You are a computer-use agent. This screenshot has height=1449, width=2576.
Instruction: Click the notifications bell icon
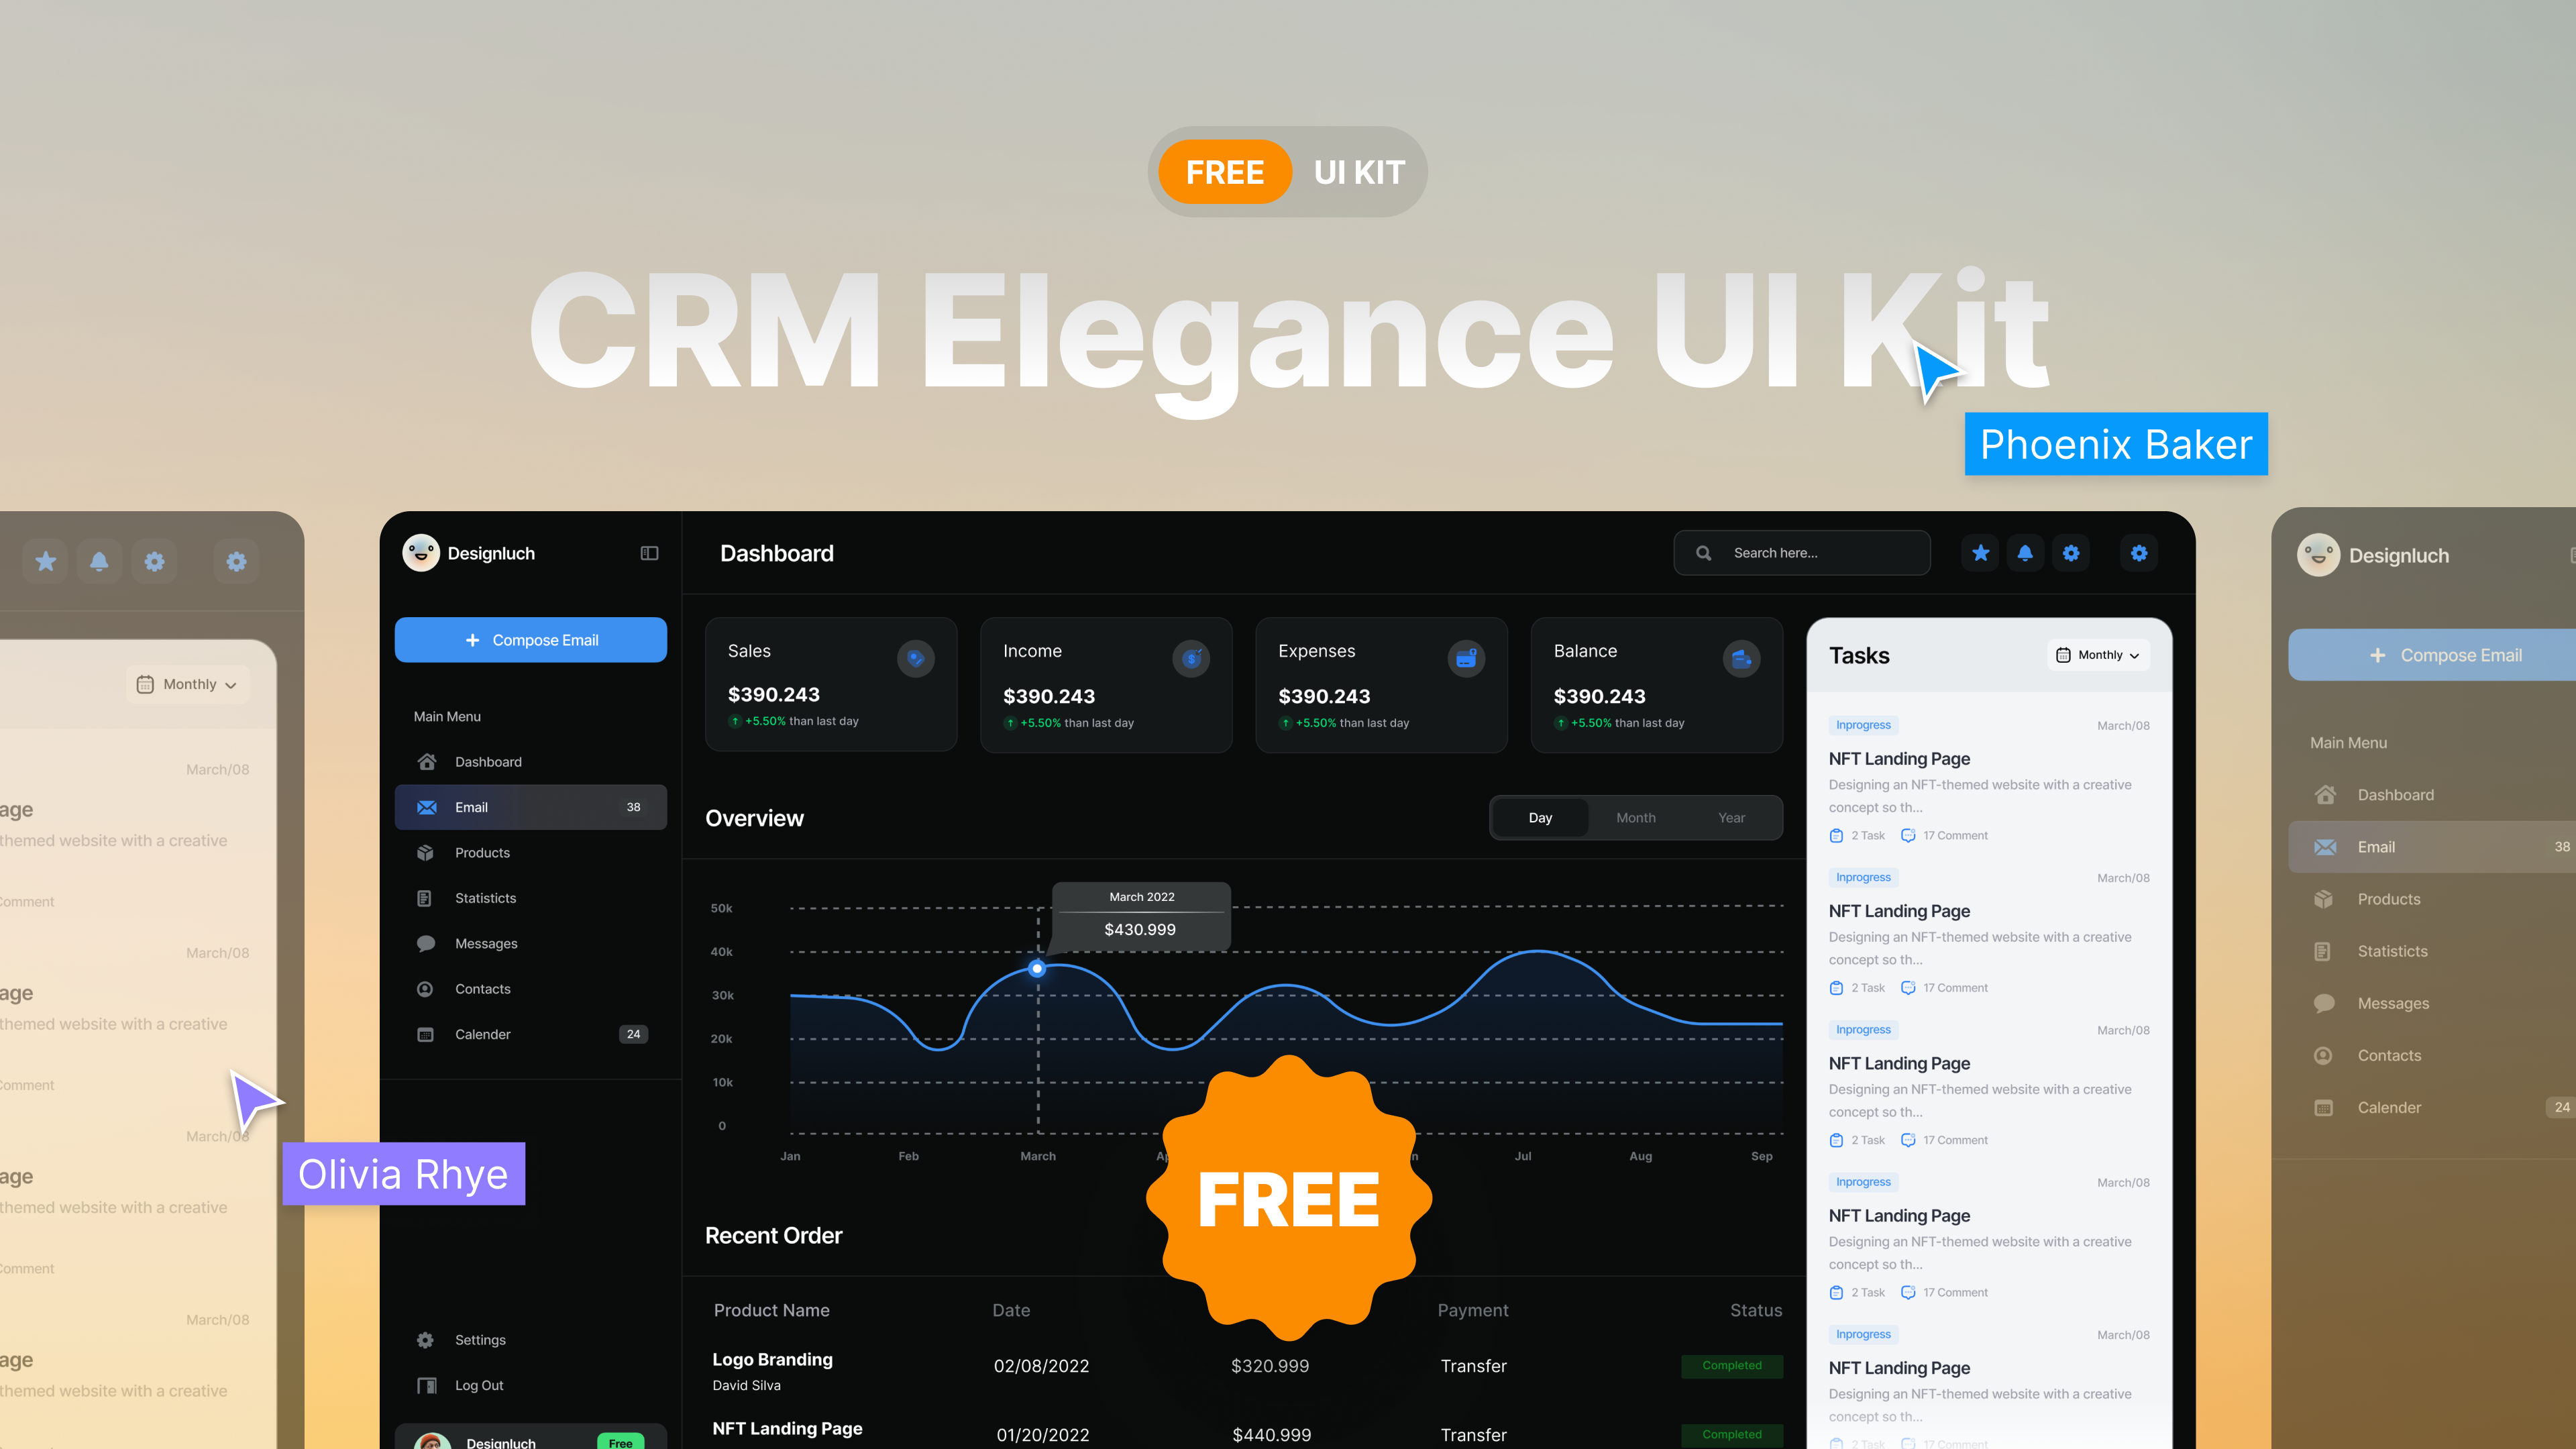(x=2024, y=552)
